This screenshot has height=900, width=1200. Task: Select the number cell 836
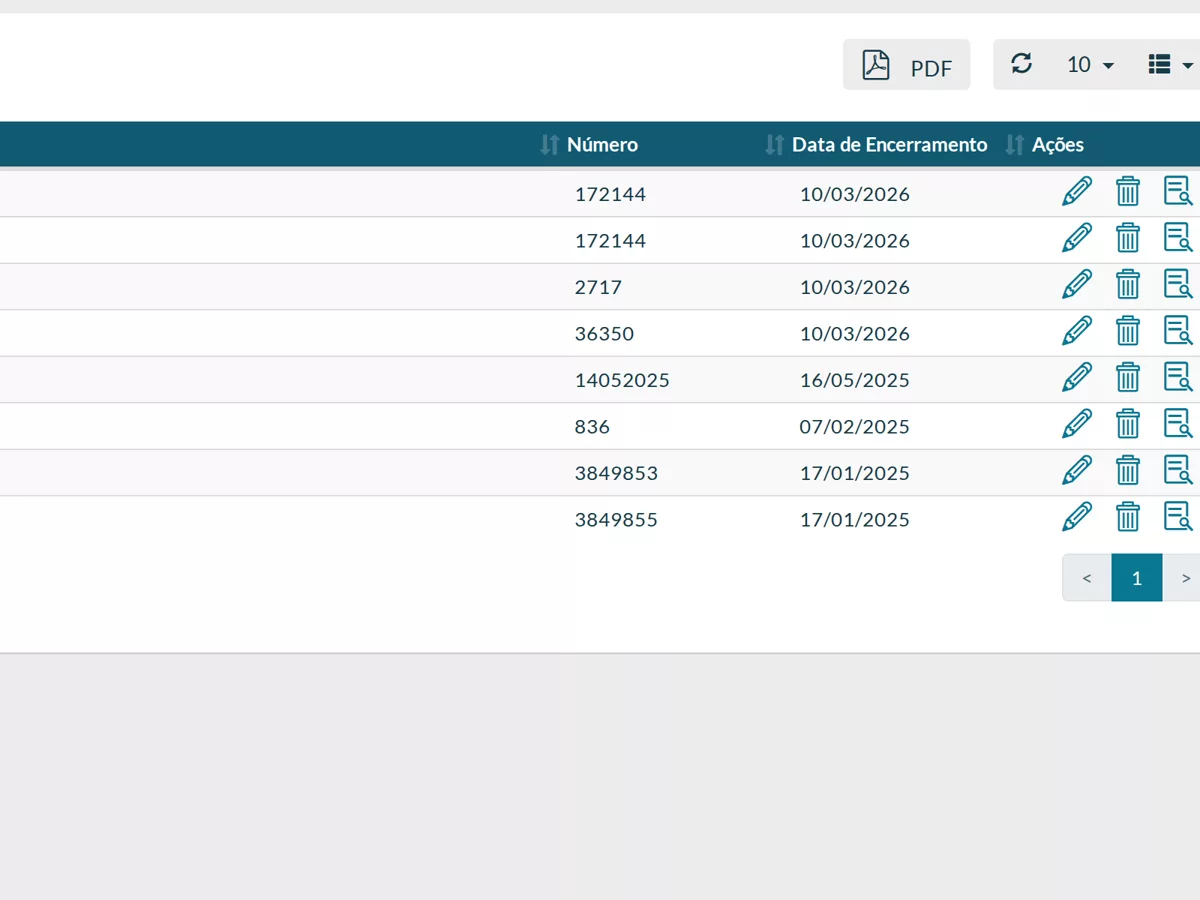[592, 426]
